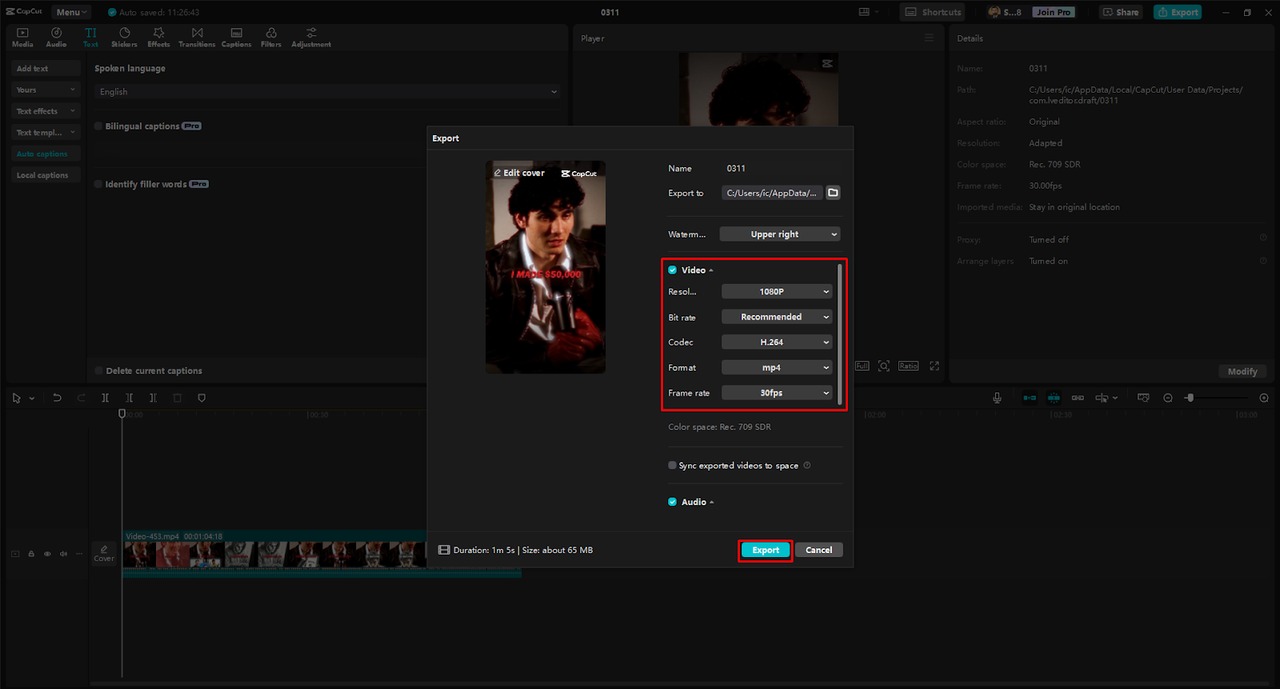Open the Resolution 1080P dropdown
Image resolution: width=1280 pixels, height=689 pixels.
click(x=778, y=292)
